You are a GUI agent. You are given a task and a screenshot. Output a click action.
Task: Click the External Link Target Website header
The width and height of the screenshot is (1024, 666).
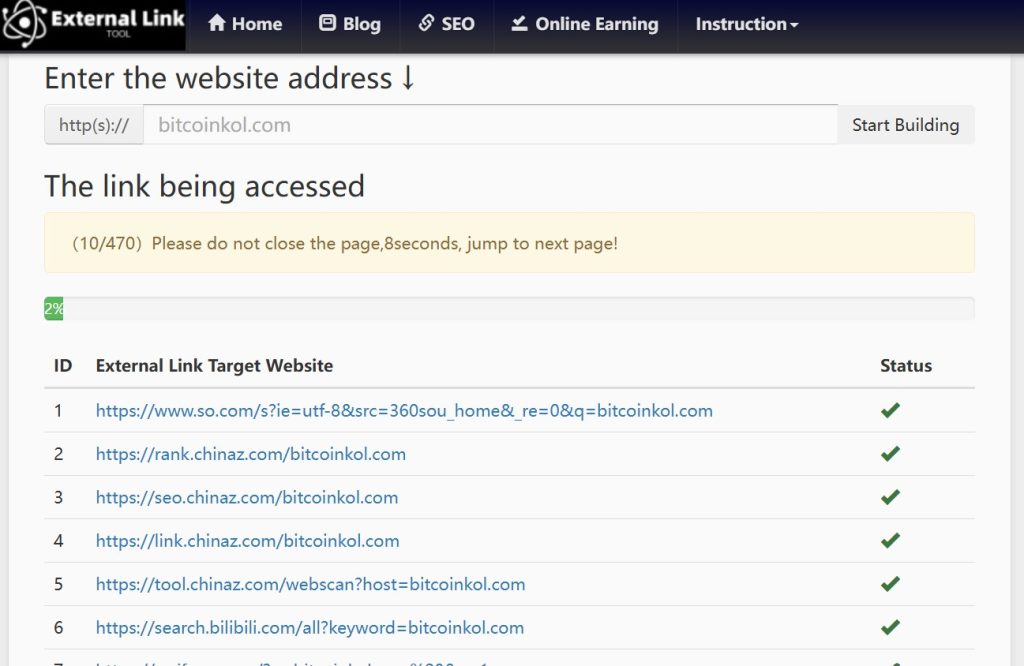click(x=214, y=366)
